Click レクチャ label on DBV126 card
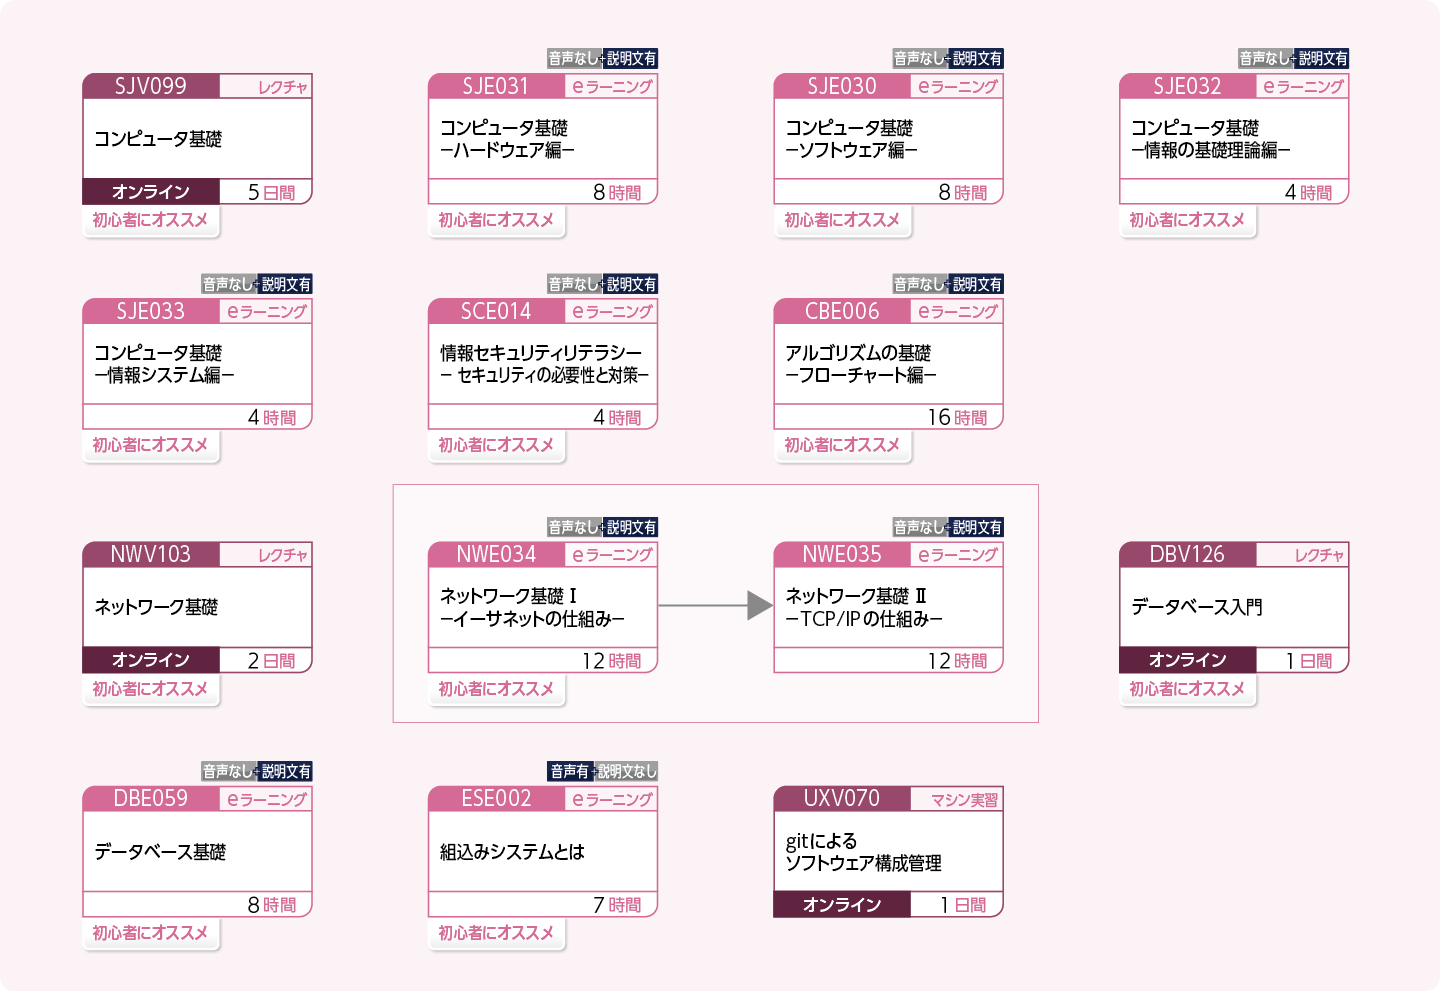This screenshot has height=991, width=1440. tap(1320, 555)
